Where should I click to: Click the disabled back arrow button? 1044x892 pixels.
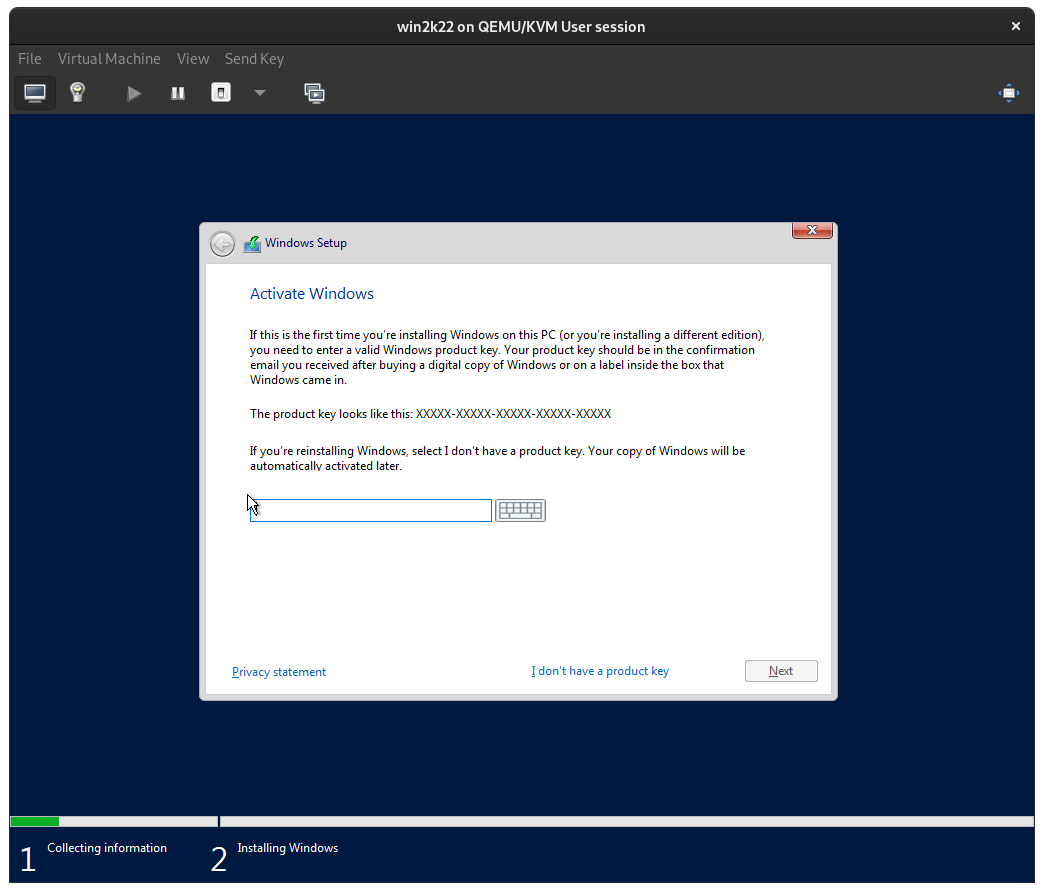point(222,243)
